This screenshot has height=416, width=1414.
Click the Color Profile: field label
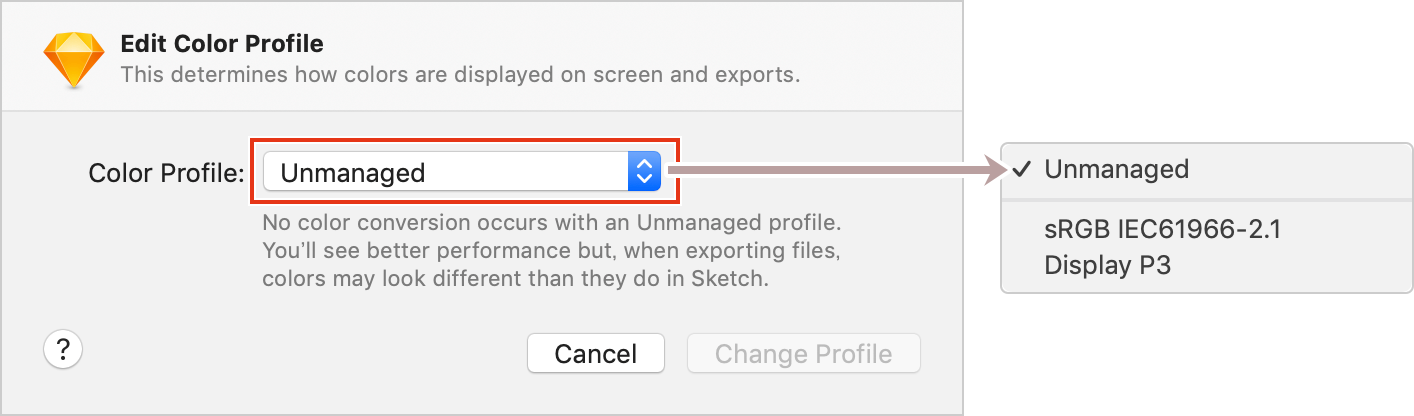166,173
